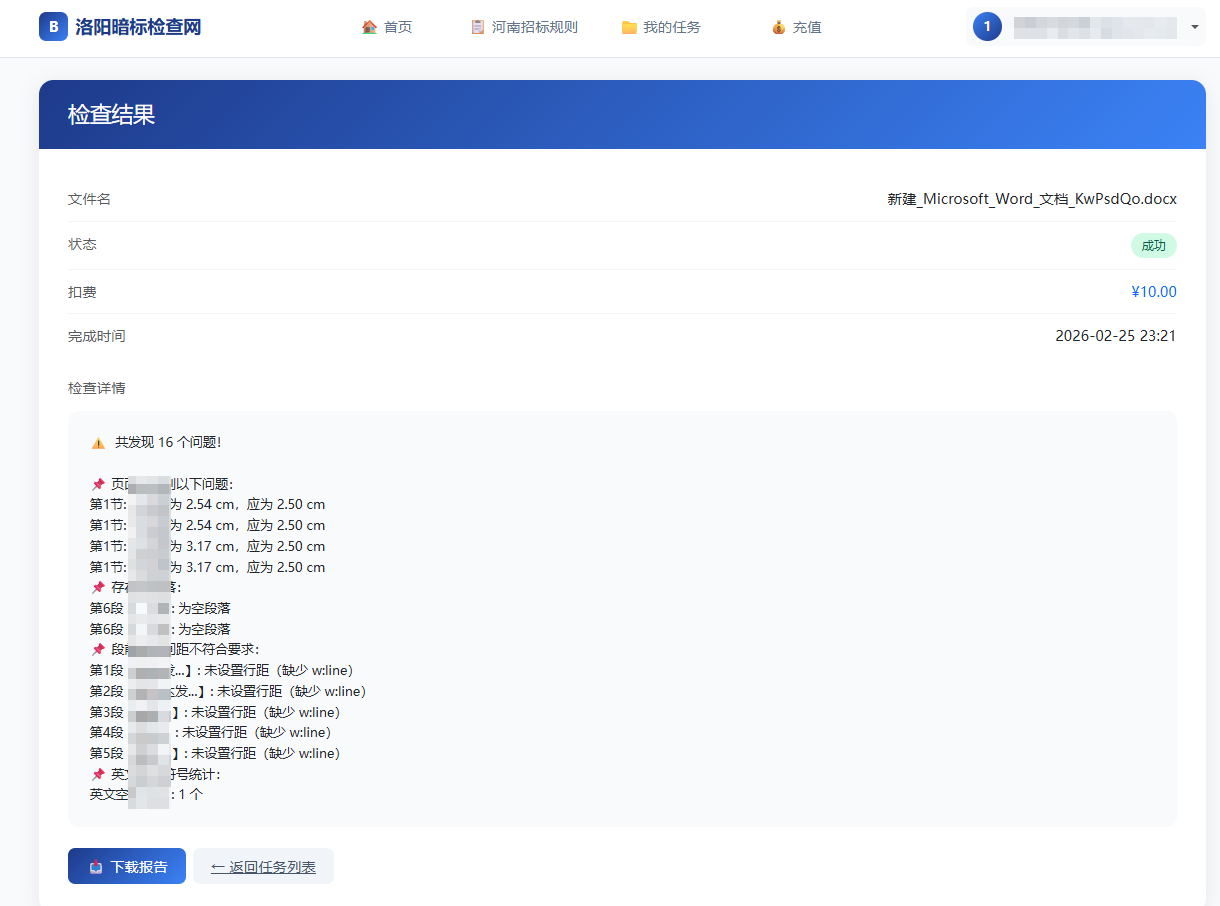1220x906 pixels.
Task: Click the pin icon beside 英文标点符号统计
Action: [97, 773]
